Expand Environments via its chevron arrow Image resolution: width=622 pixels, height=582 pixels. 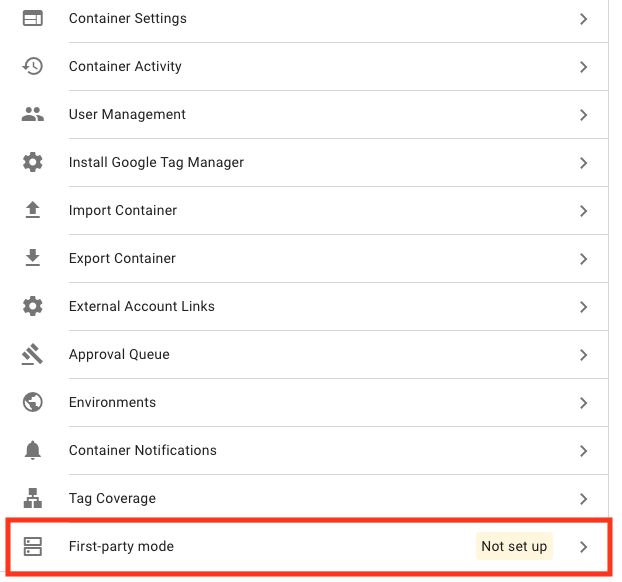coord(583,403)
